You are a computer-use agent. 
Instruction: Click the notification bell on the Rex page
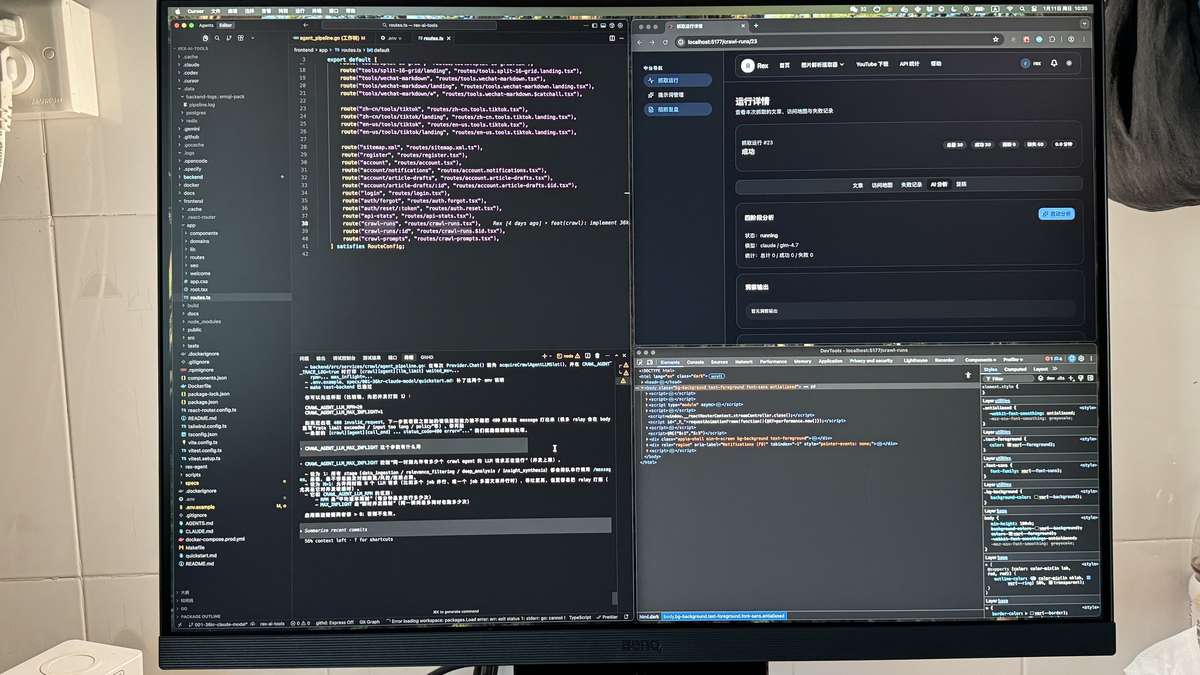click(x=1054, y=63)
